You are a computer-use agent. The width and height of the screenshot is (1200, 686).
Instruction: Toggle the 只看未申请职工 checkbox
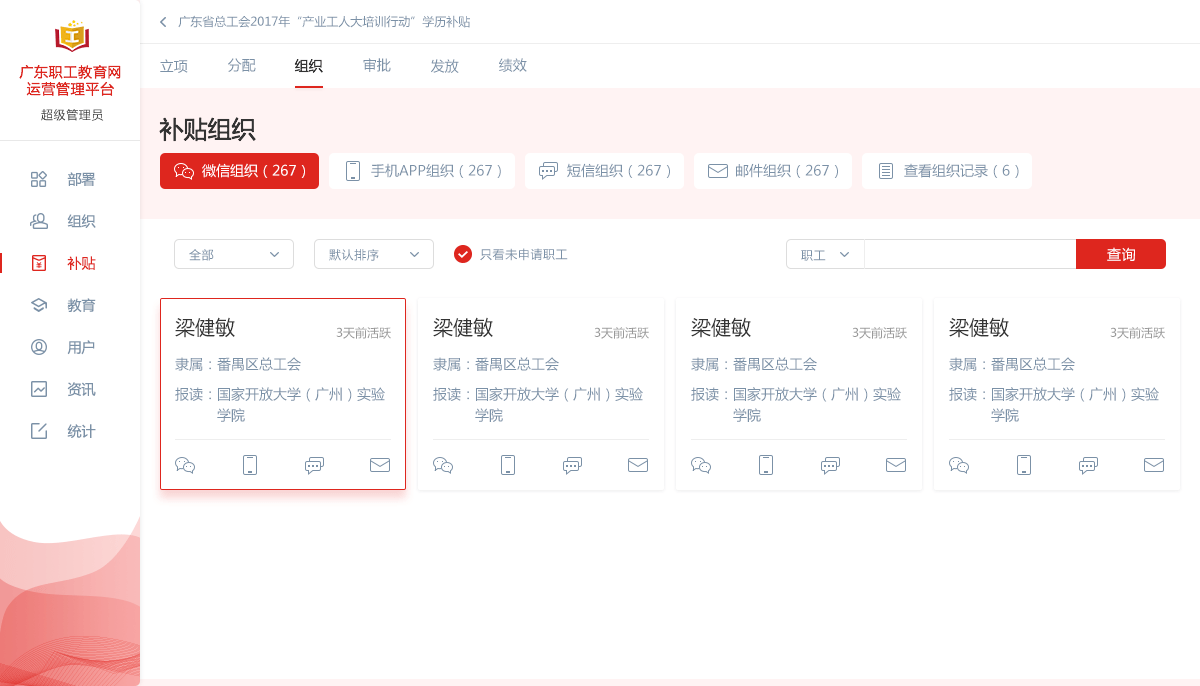click(463, 254)
